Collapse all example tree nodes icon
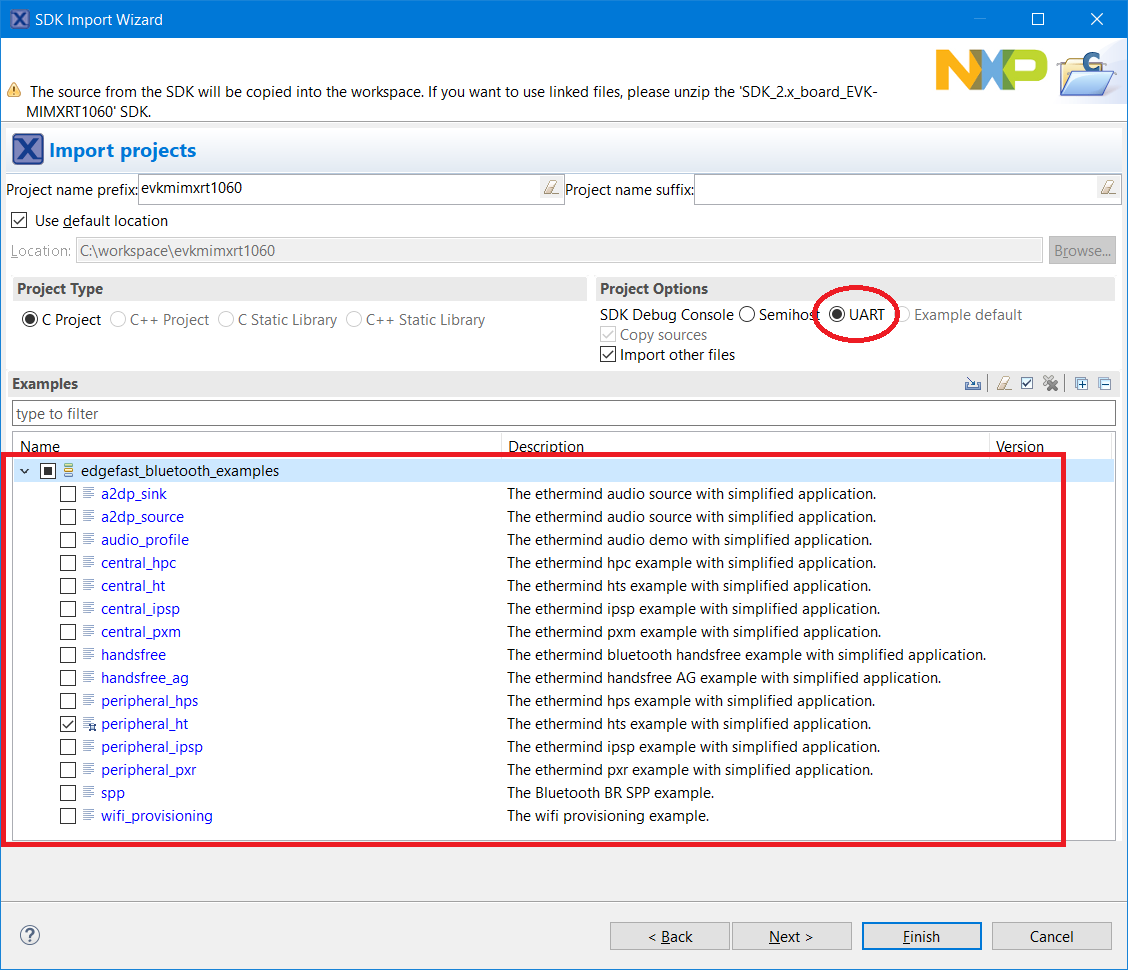Screen dimensions: 1128x970 (1104, 384)
